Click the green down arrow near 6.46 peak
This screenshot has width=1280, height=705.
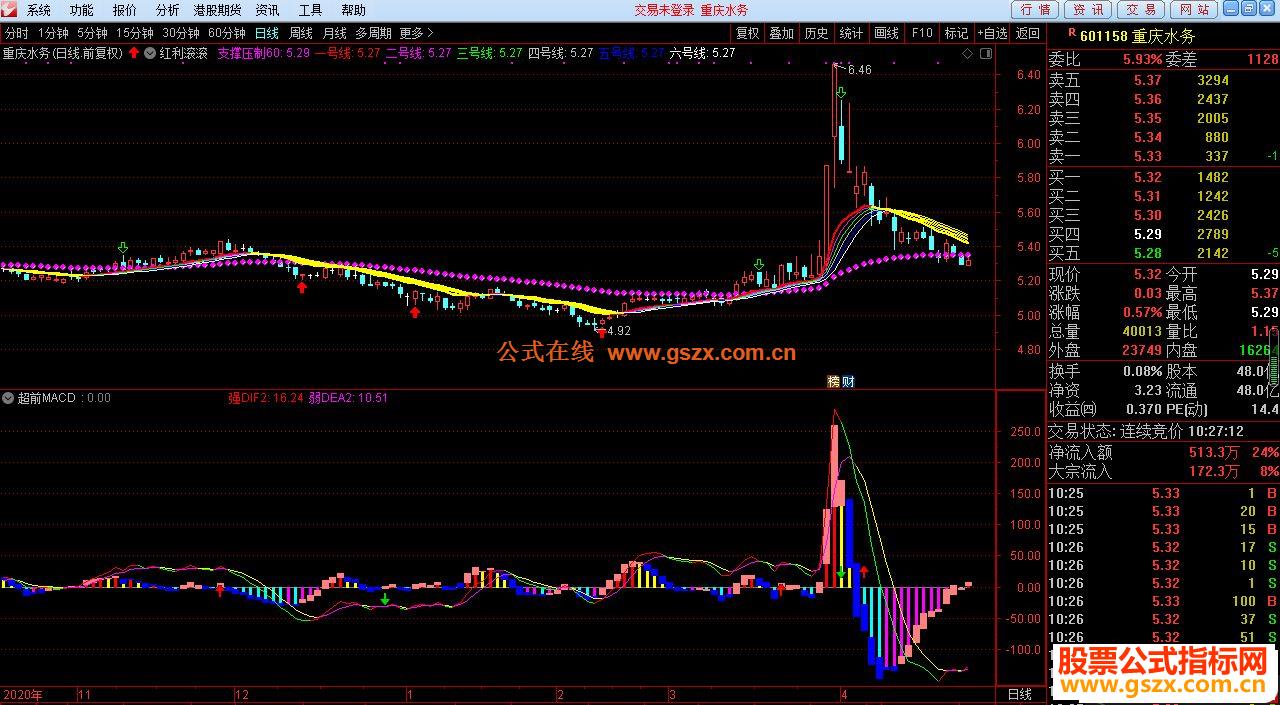point(842,93)
